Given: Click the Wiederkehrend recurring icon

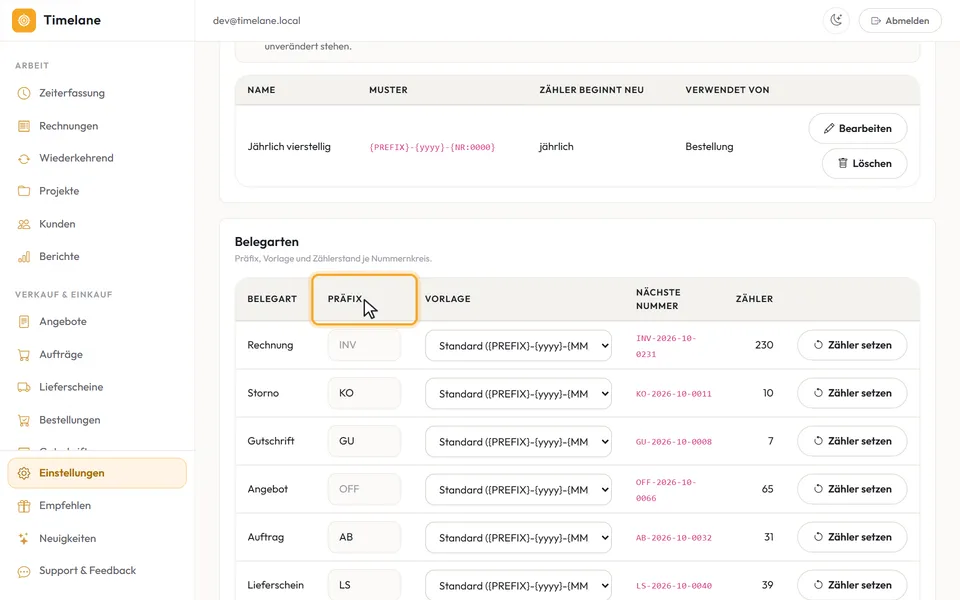Looking at the screenshot, I should coord(24,159).
